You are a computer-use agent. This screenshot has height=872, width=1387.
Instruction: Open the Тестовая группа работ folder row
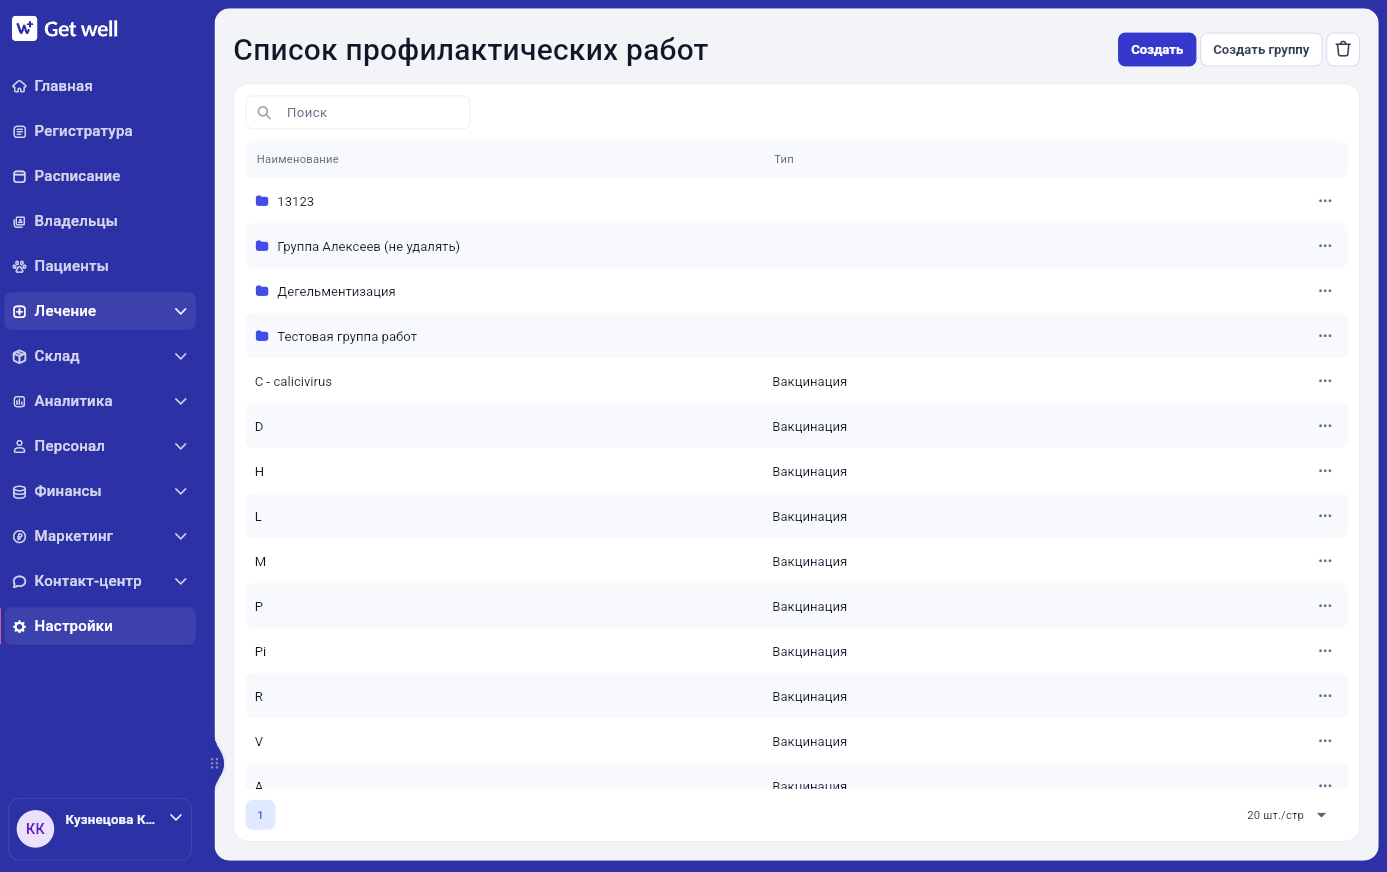[796, 336]
